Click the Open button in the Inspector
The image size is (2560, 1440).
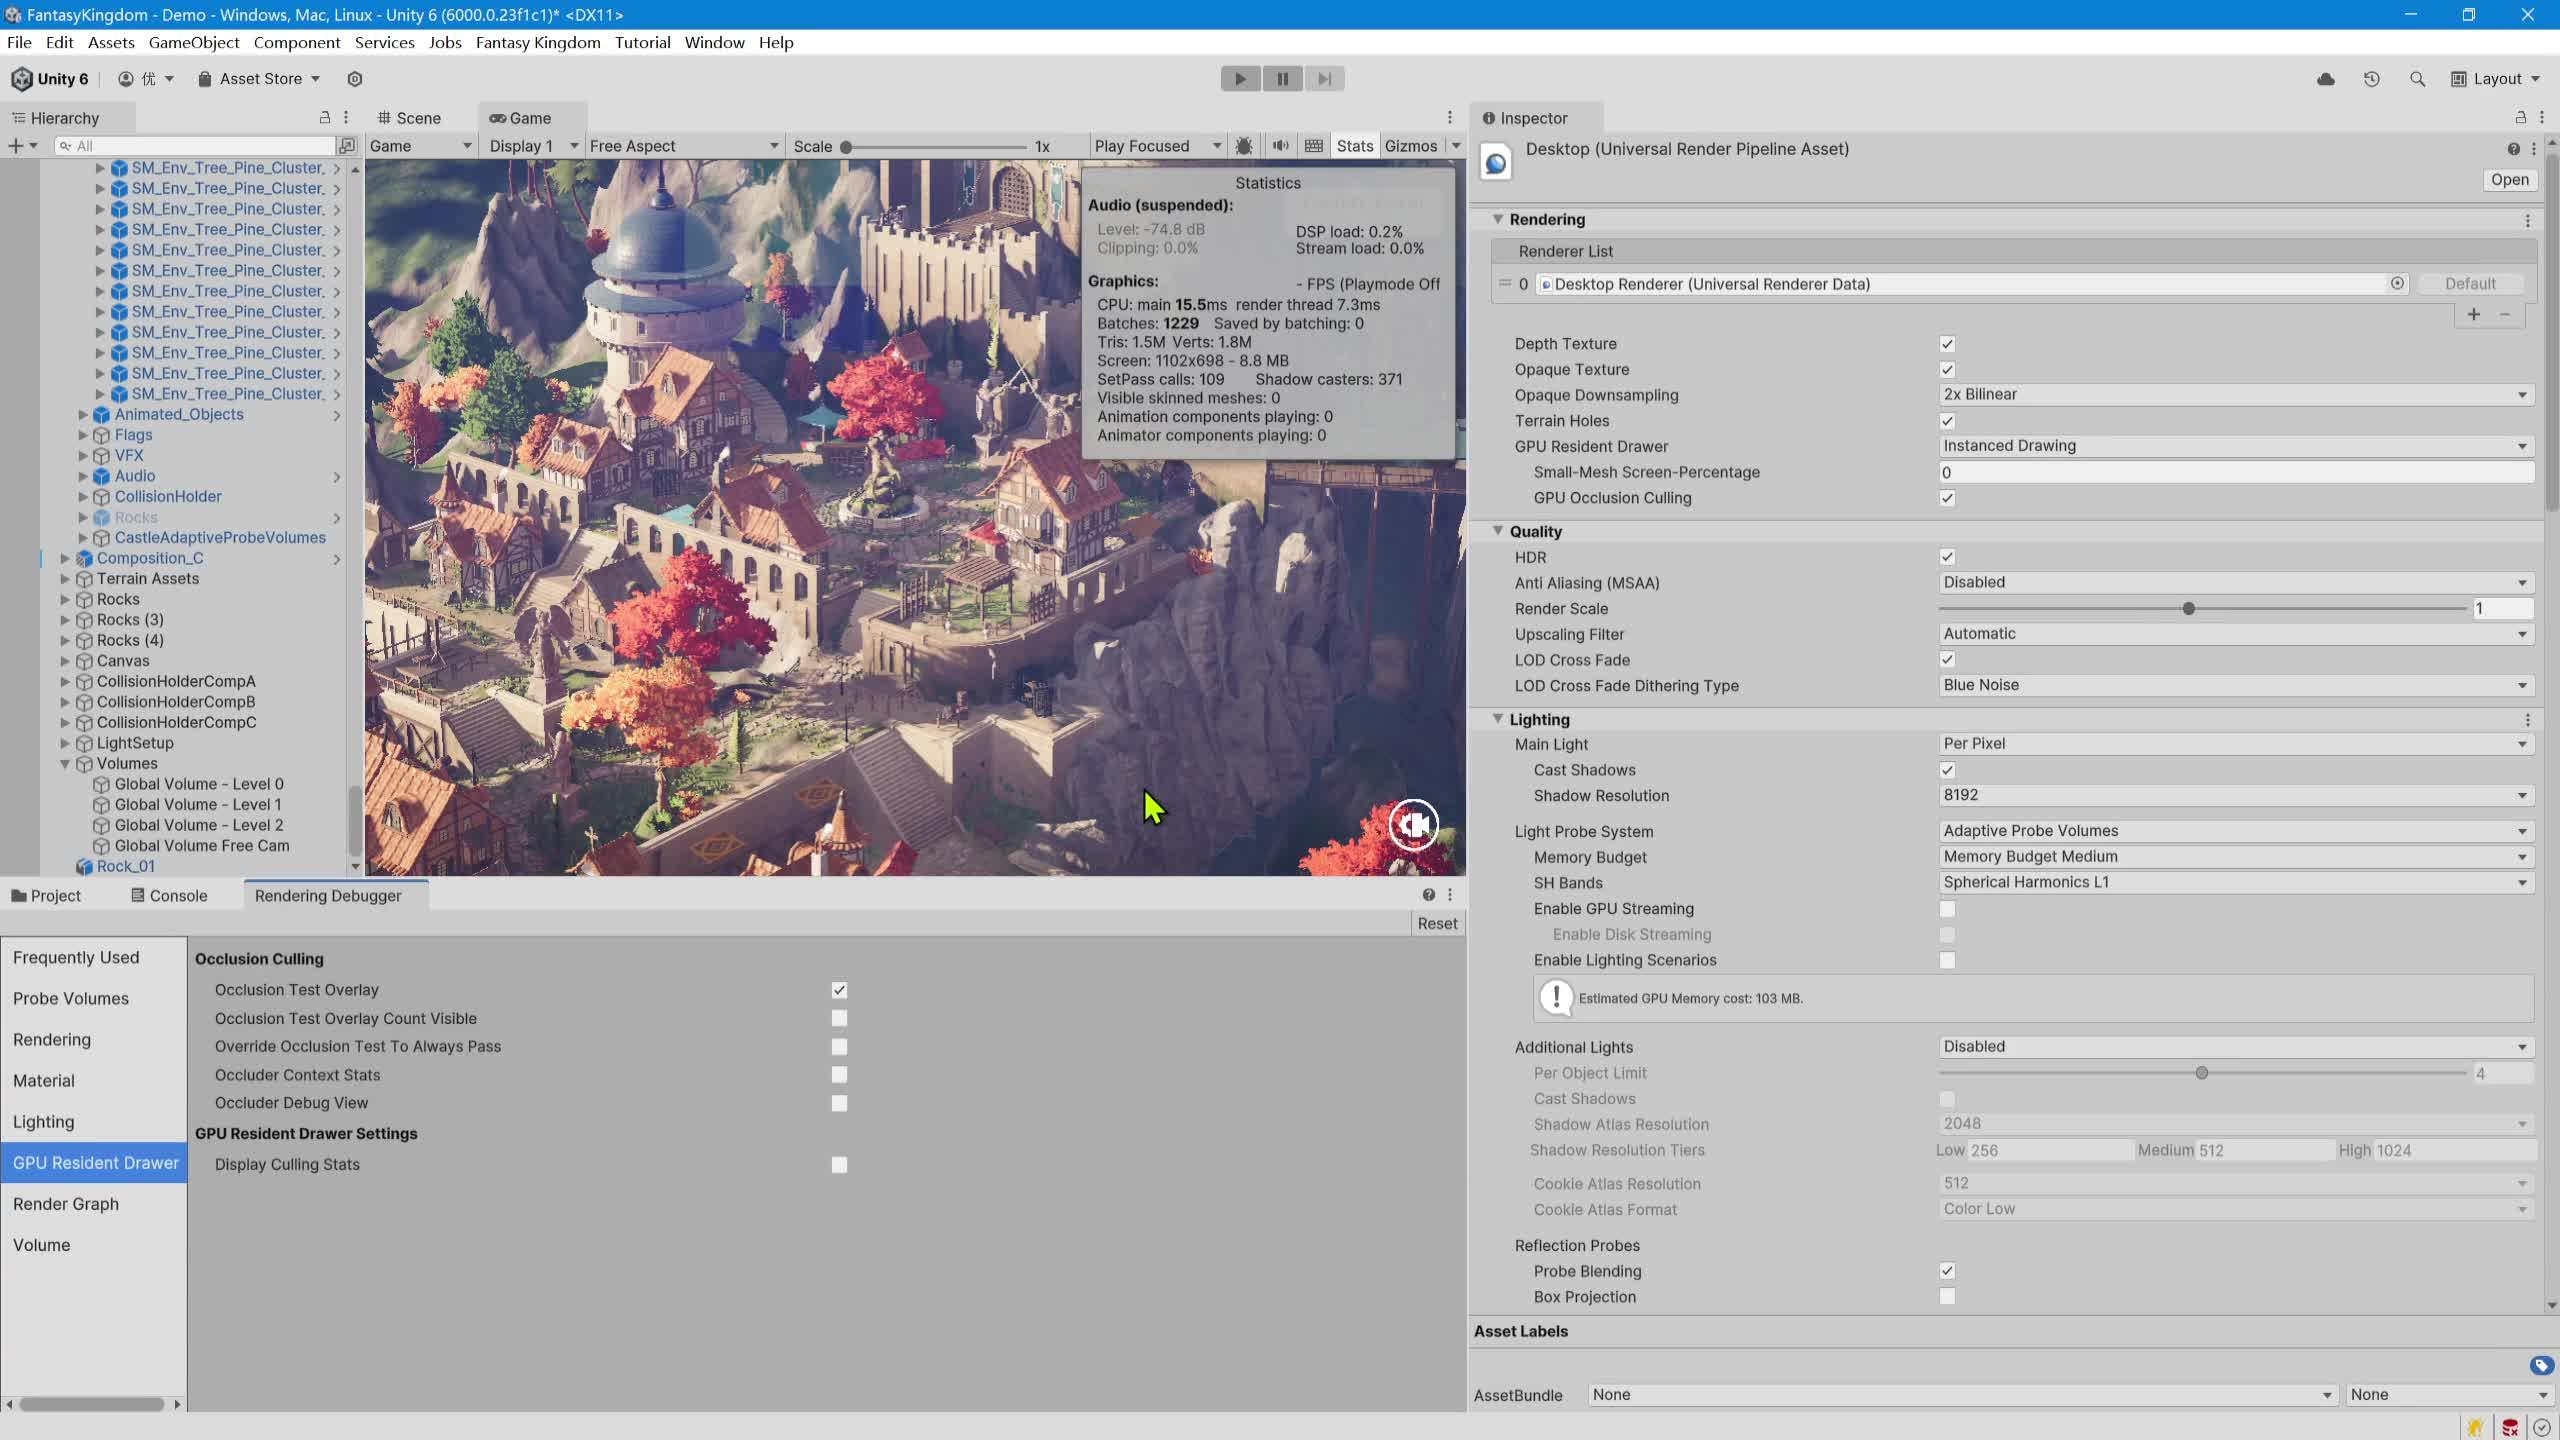pos(2510,179)
